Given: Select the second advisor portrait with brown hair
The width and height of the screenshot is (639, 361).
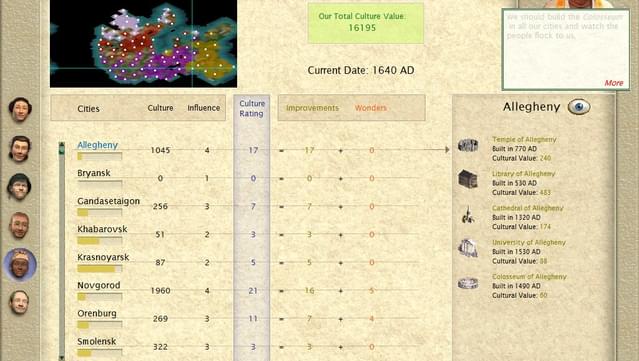Looking at the screenshot, I should [x=20, y=149].
